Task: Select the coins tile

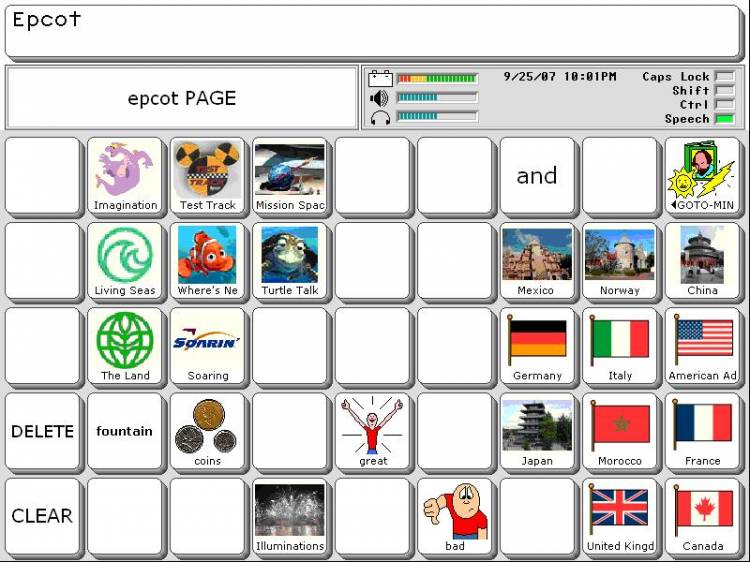Action: click(x=208, y=431)
